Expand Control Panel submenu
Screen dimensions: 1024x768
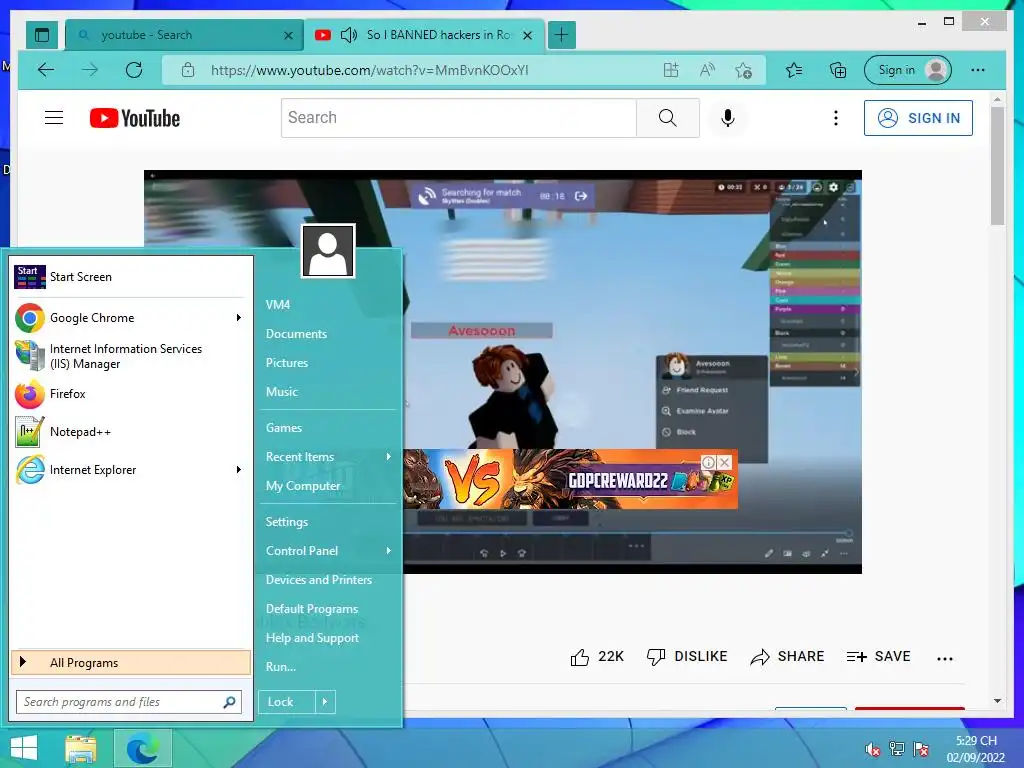coord(389,551)
